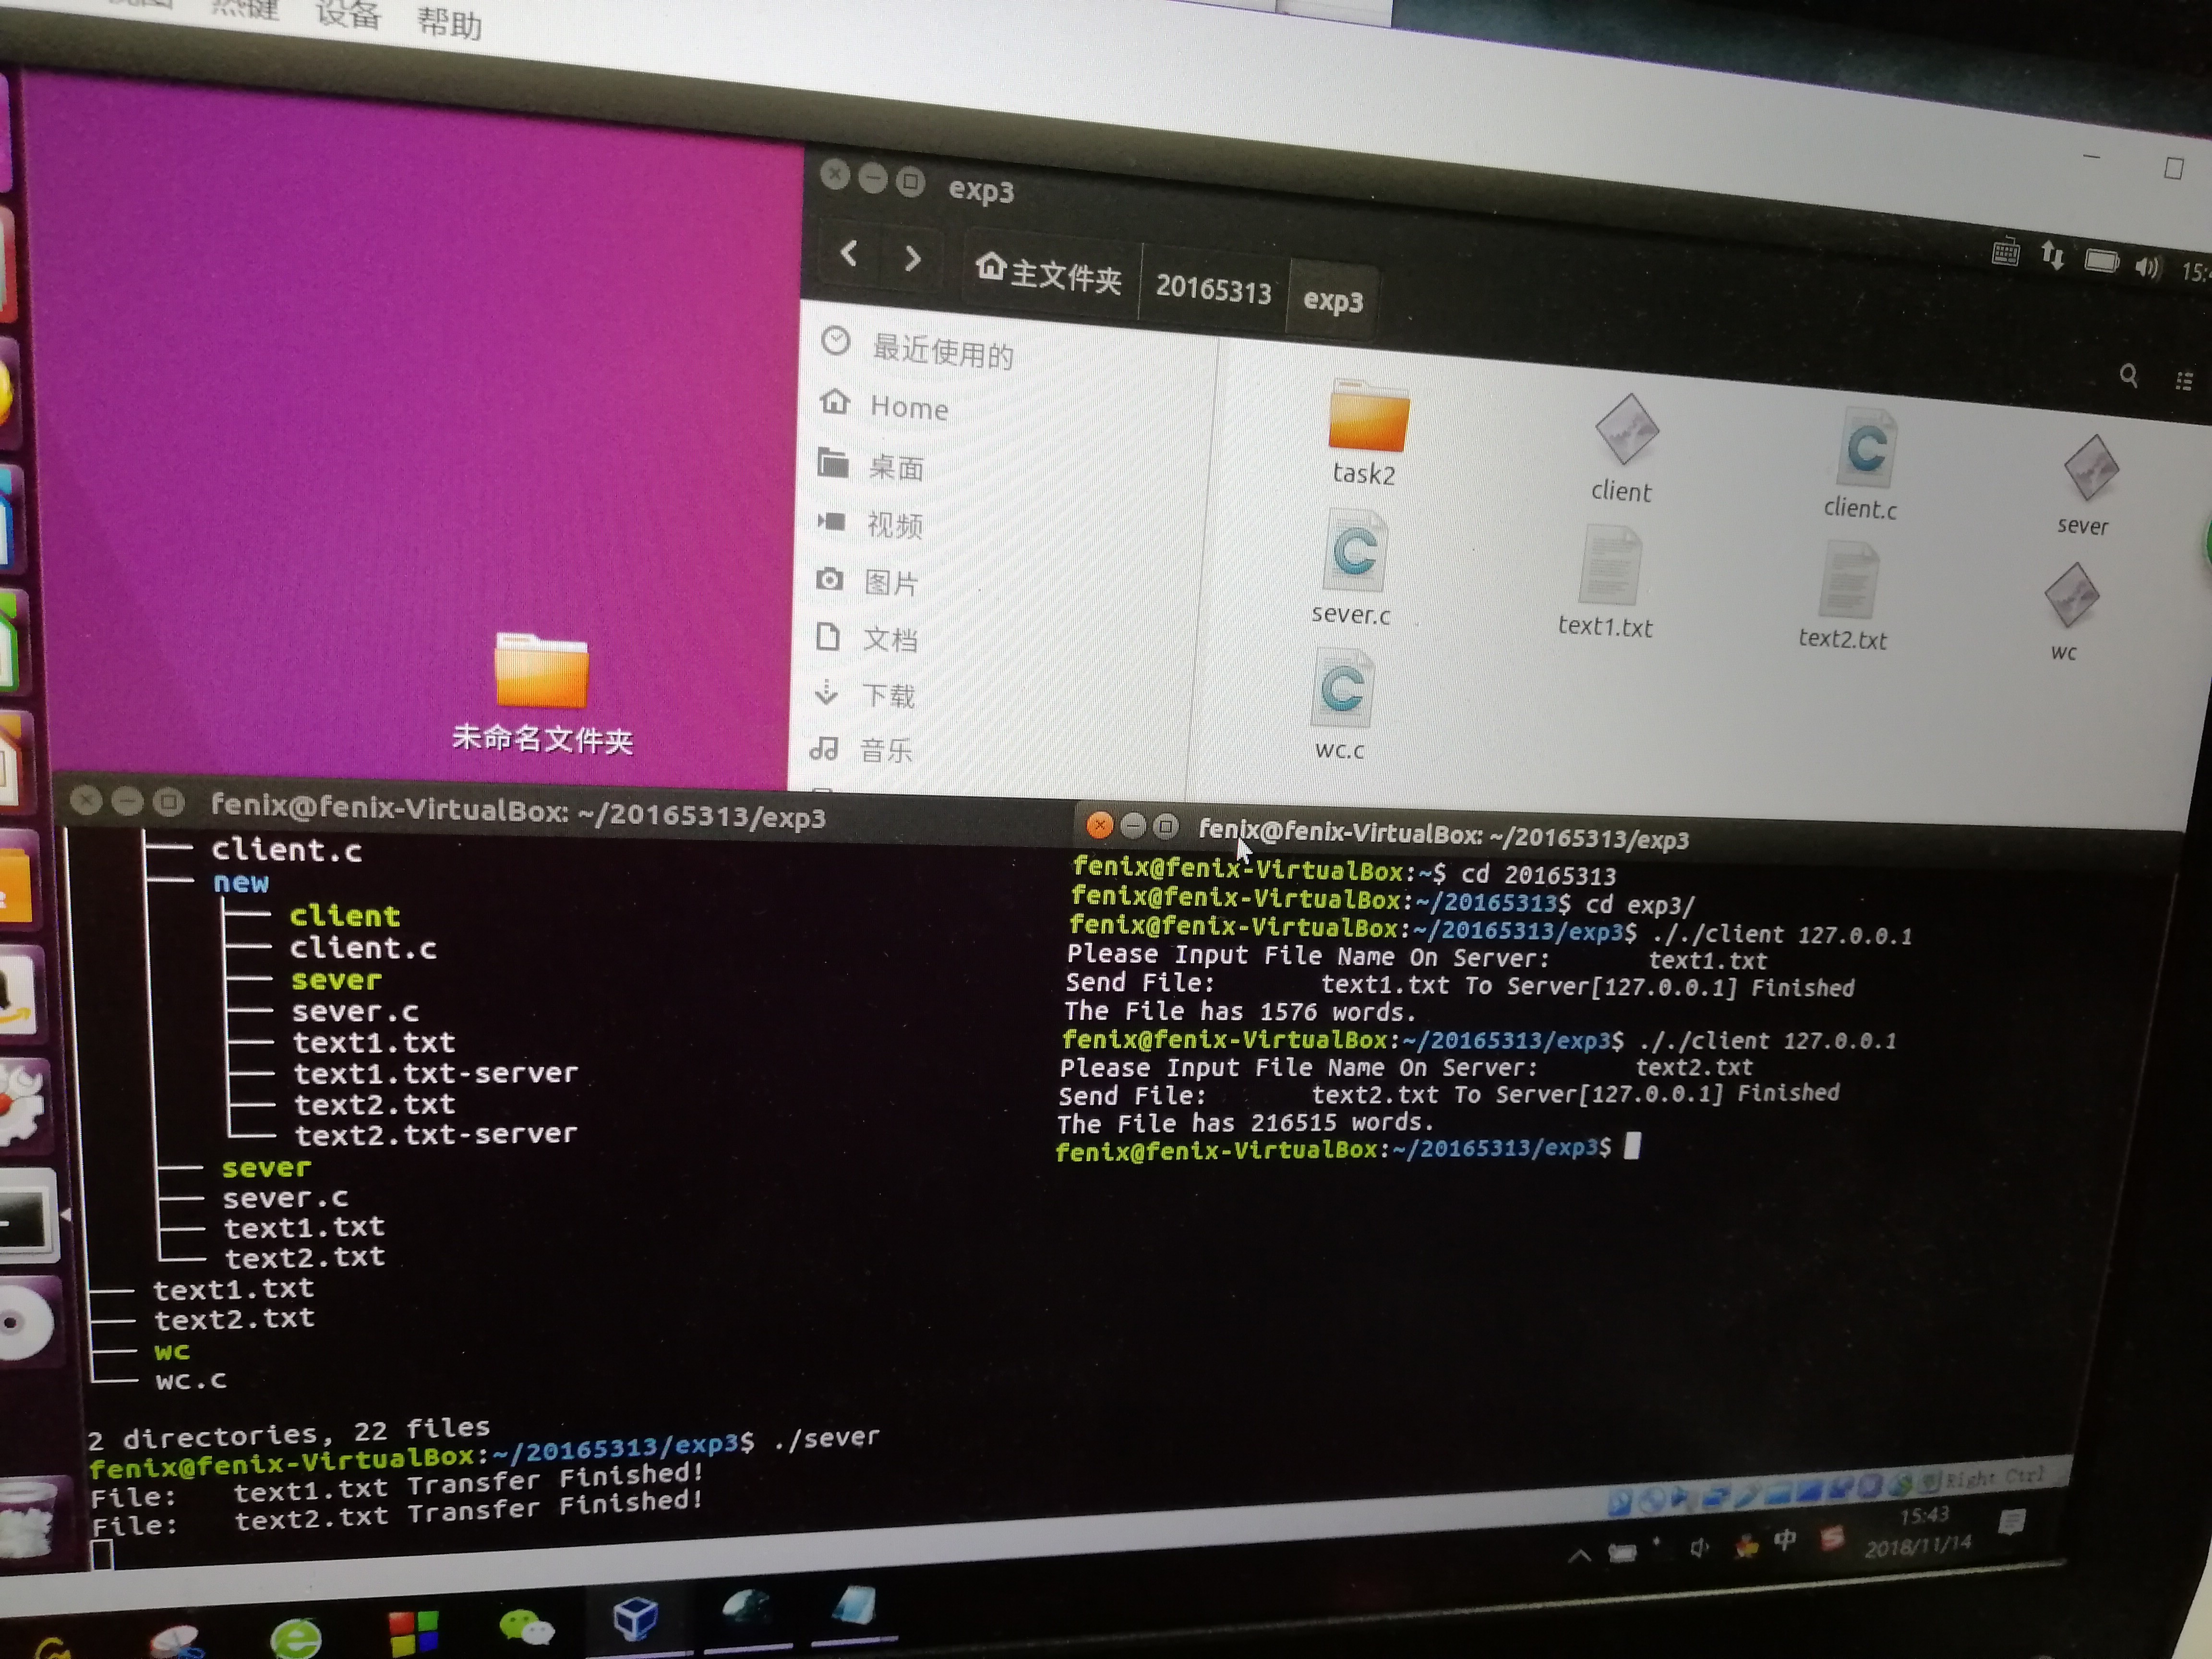Expand hidden Windows tray icons

pos(1579,1555)
